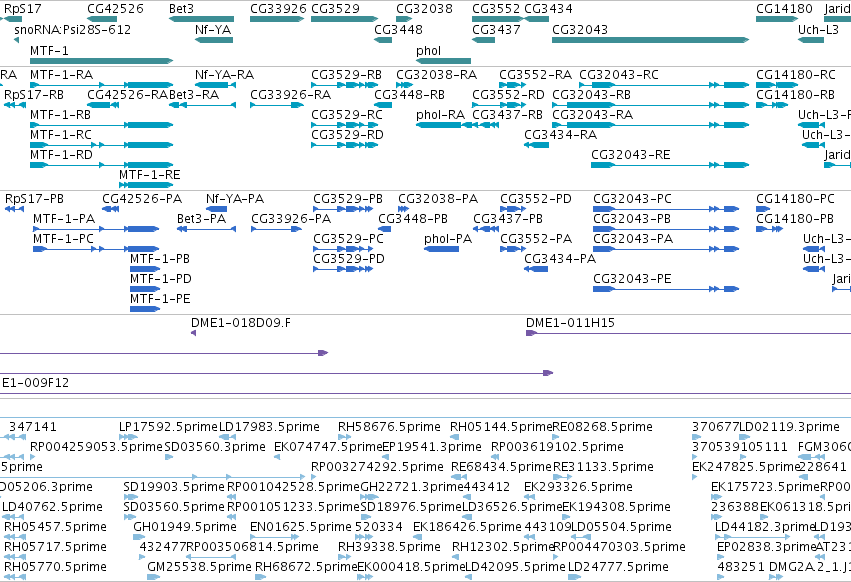Click BAC clone DME1-018D09.F

[241, 323]
